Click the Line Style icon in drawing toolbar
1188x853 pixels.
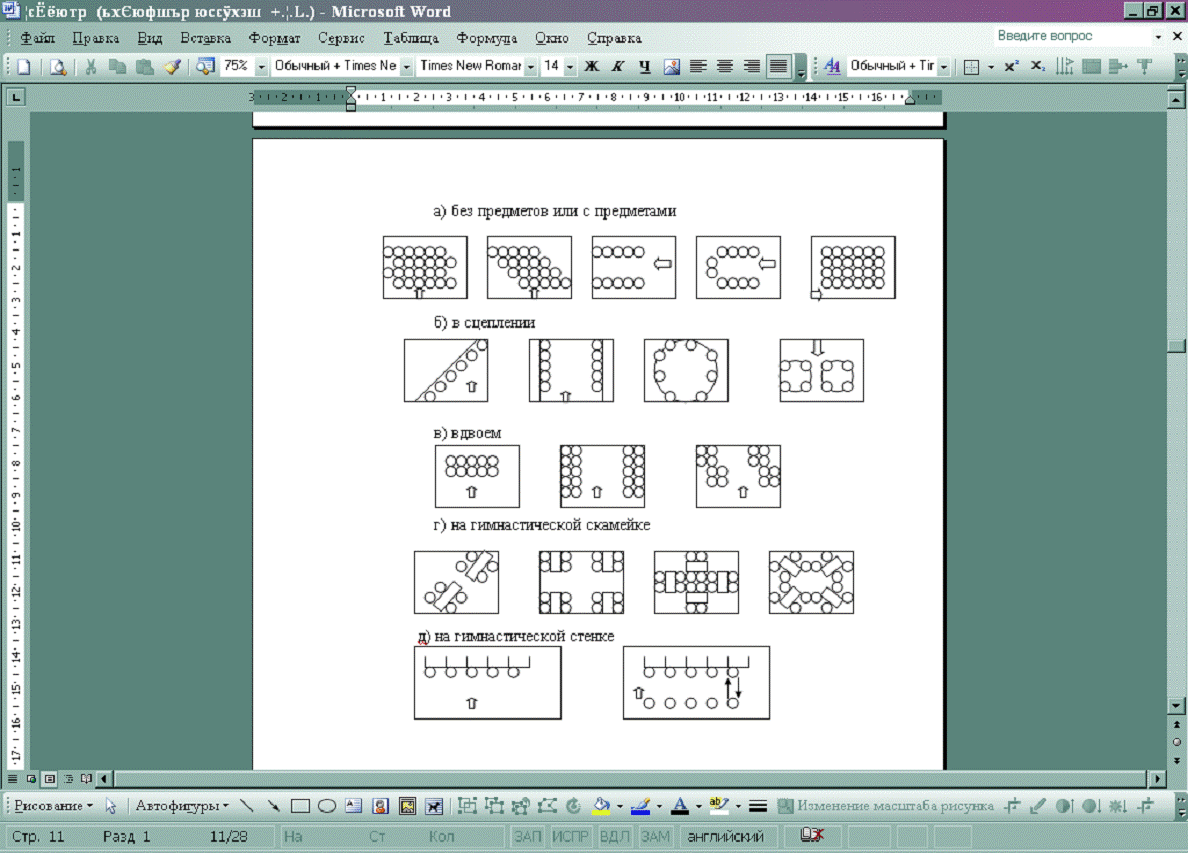[x=757, y=806]
